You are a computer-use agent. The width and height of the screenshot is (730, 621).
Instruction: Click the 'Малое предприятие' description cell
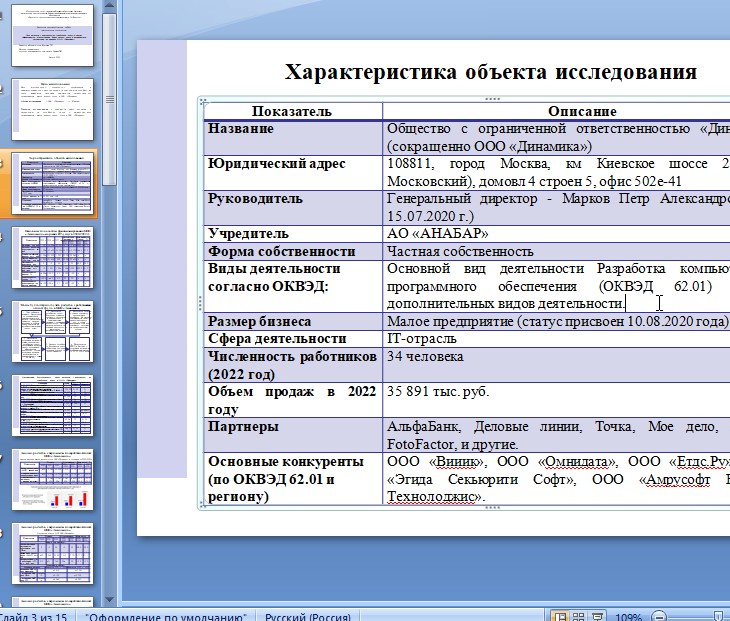[x=556, y=322]
